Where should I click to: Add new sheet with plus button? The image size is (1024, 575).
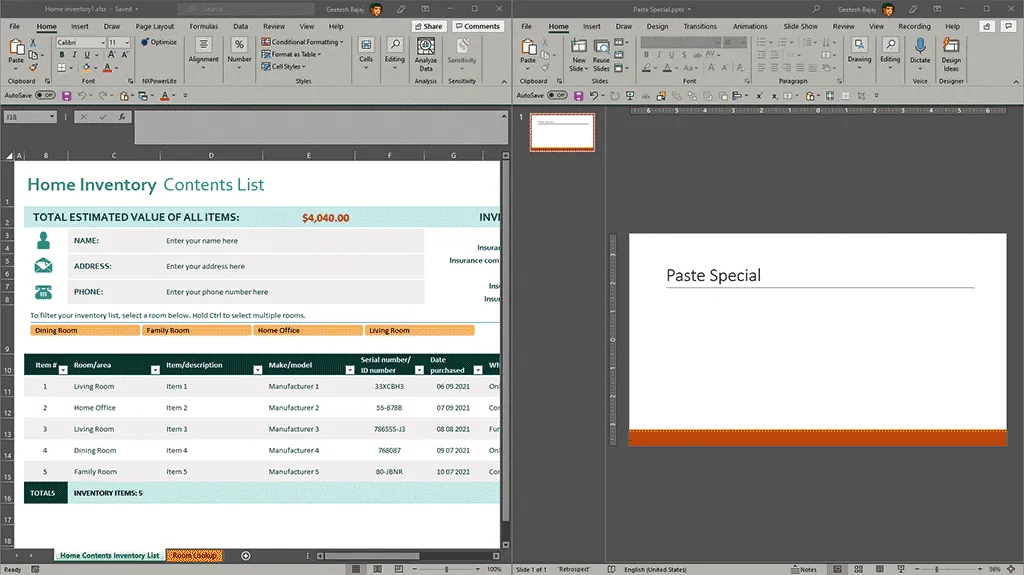(x=246, y=556)
